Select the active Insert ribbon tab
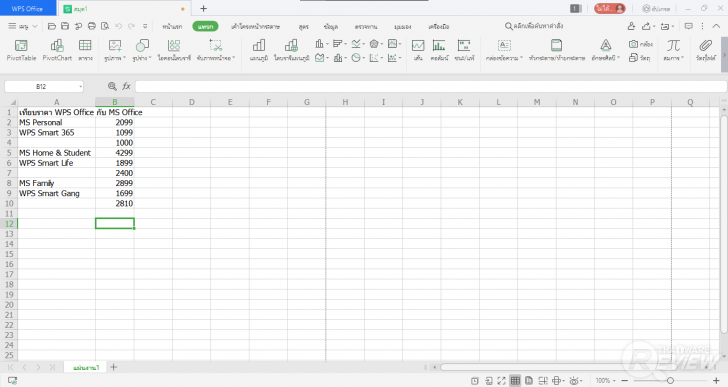The image size is (728, 387). tap(205, 26)
